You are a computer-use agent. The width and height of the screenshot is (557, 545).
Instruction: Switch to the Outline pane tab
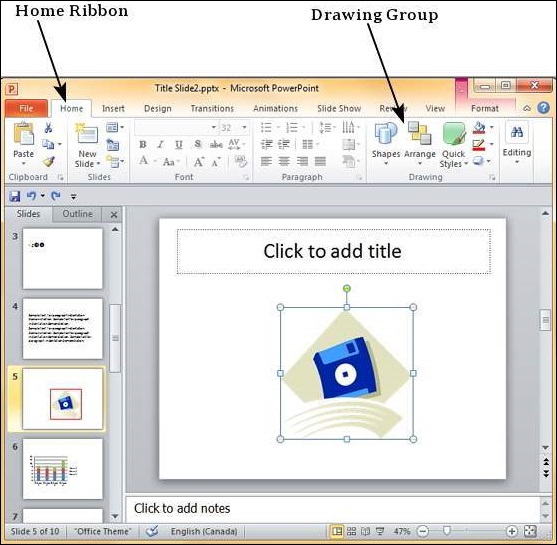coord(77,214)
